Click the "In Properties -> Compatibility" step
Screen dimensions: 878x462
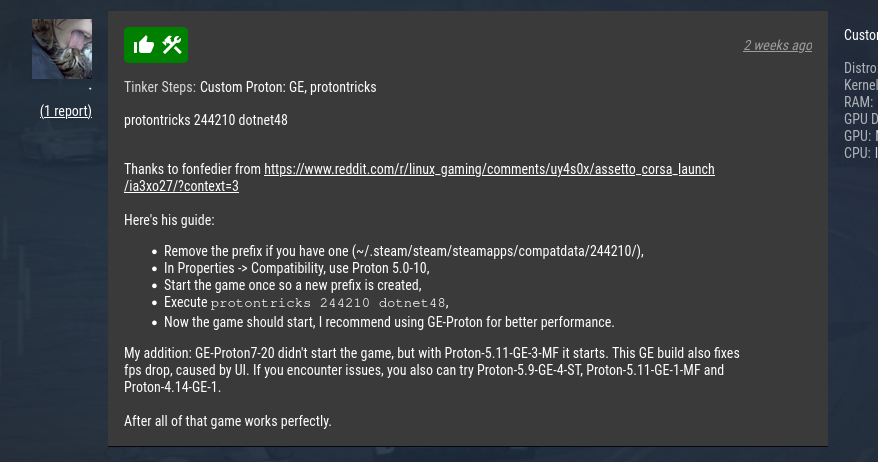(296, 268)
